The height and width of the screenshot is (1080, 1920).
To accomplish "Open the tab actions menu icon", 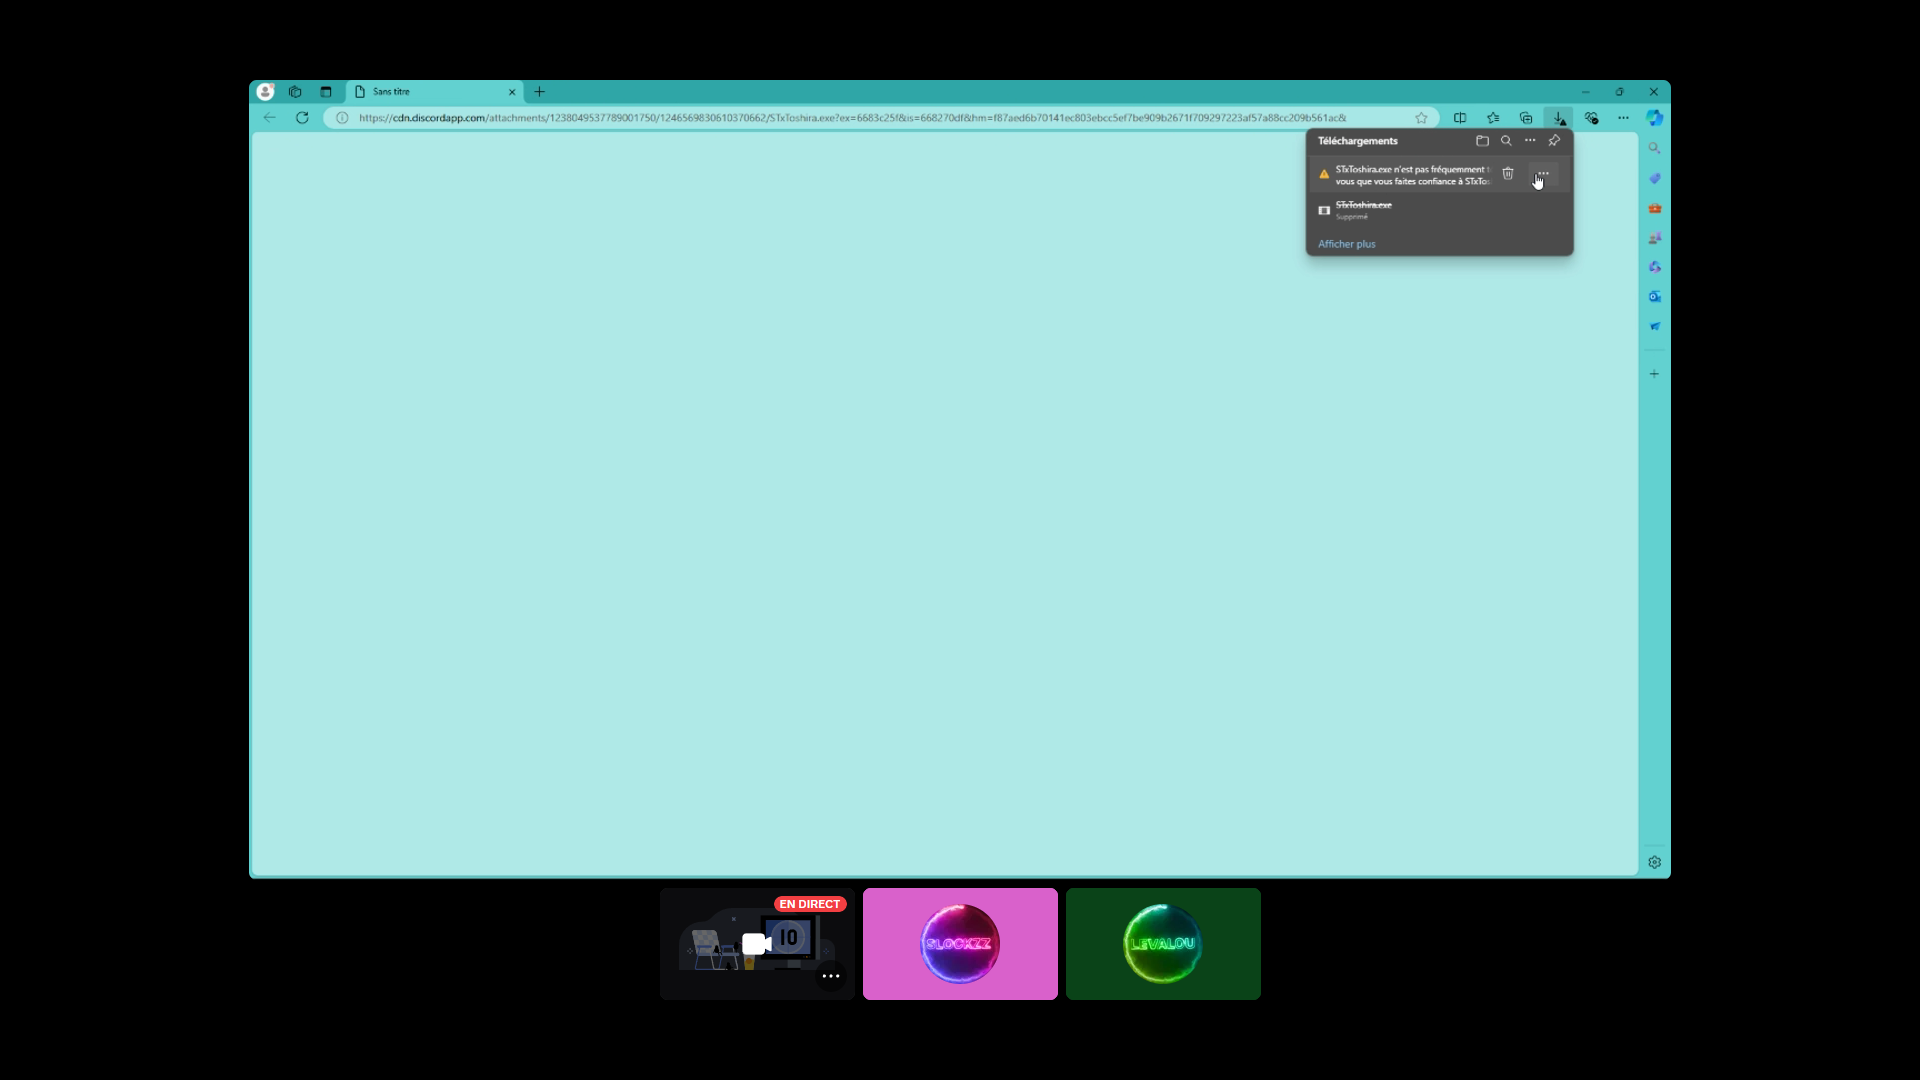I will pos(325,92).
